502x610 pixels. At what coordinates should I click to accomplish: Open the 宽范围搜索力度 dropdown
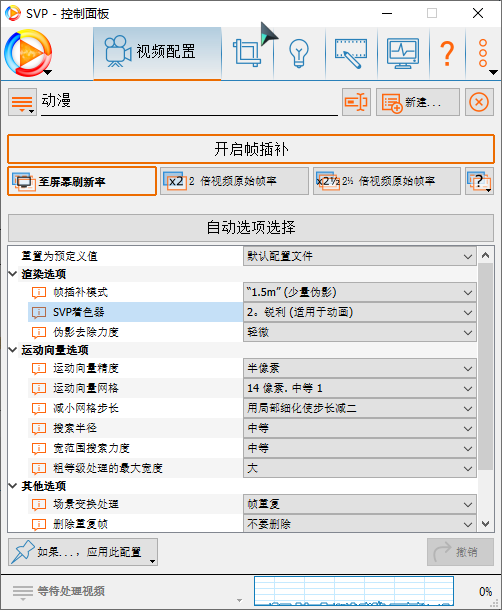(360, 448)
